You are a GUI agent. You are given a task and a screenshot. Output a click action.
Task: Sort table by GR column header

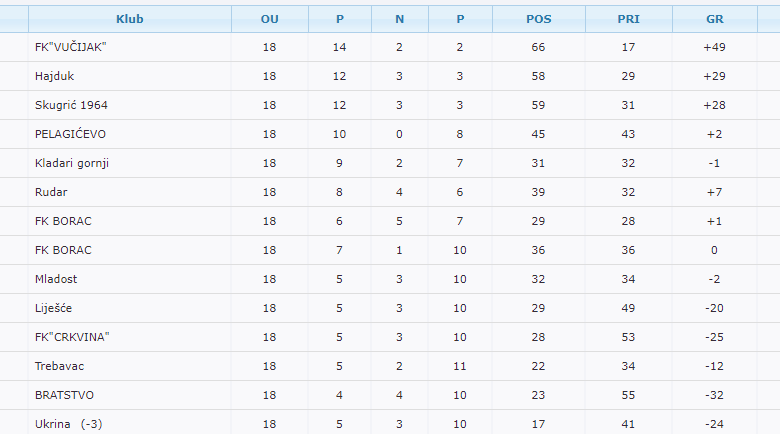[x=714, y=19]
